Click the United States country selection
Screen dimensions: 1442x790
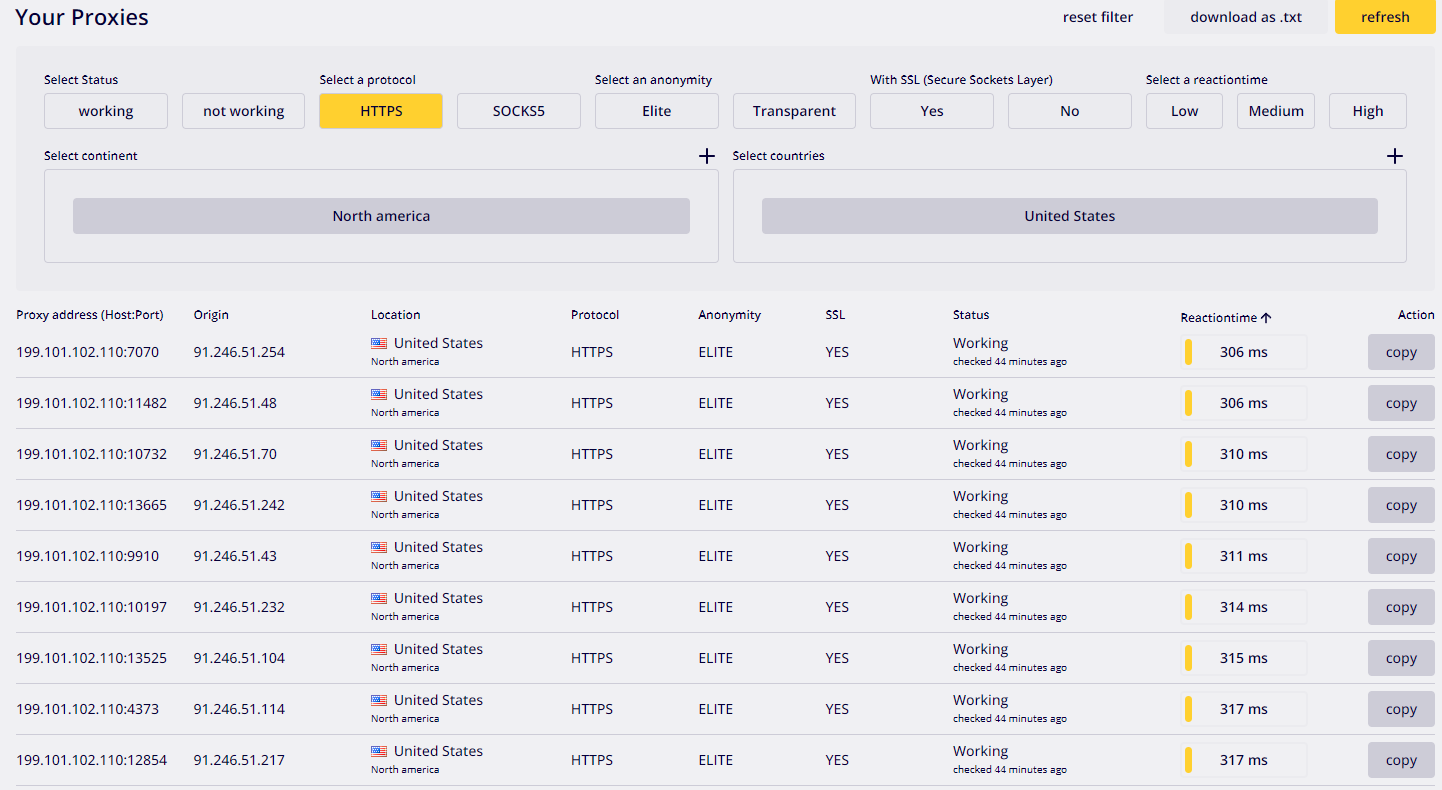coord(1069,216)
